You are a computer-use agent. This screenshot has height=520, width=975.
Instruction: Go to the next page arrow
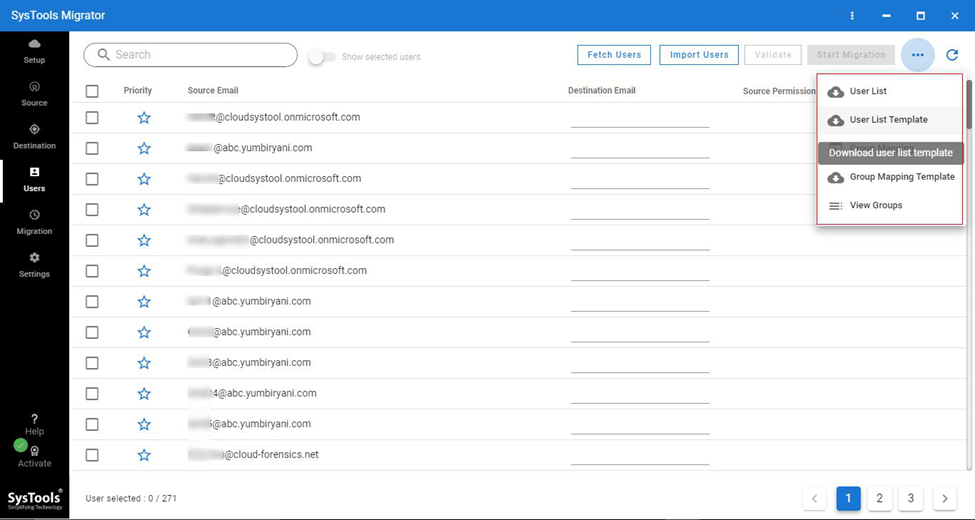tap(945, 498)
